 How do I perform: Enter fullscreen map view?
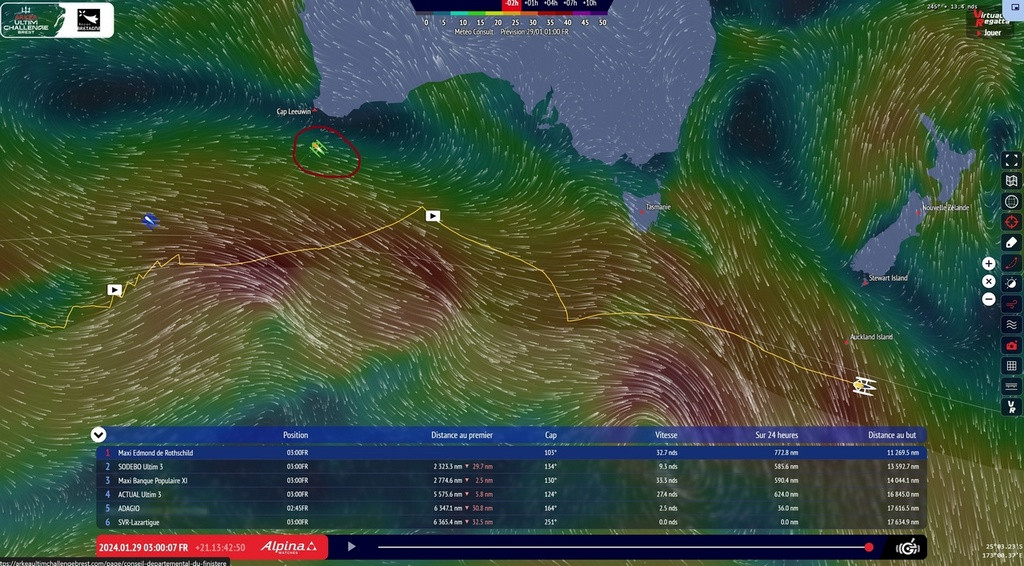point(1011,161)
